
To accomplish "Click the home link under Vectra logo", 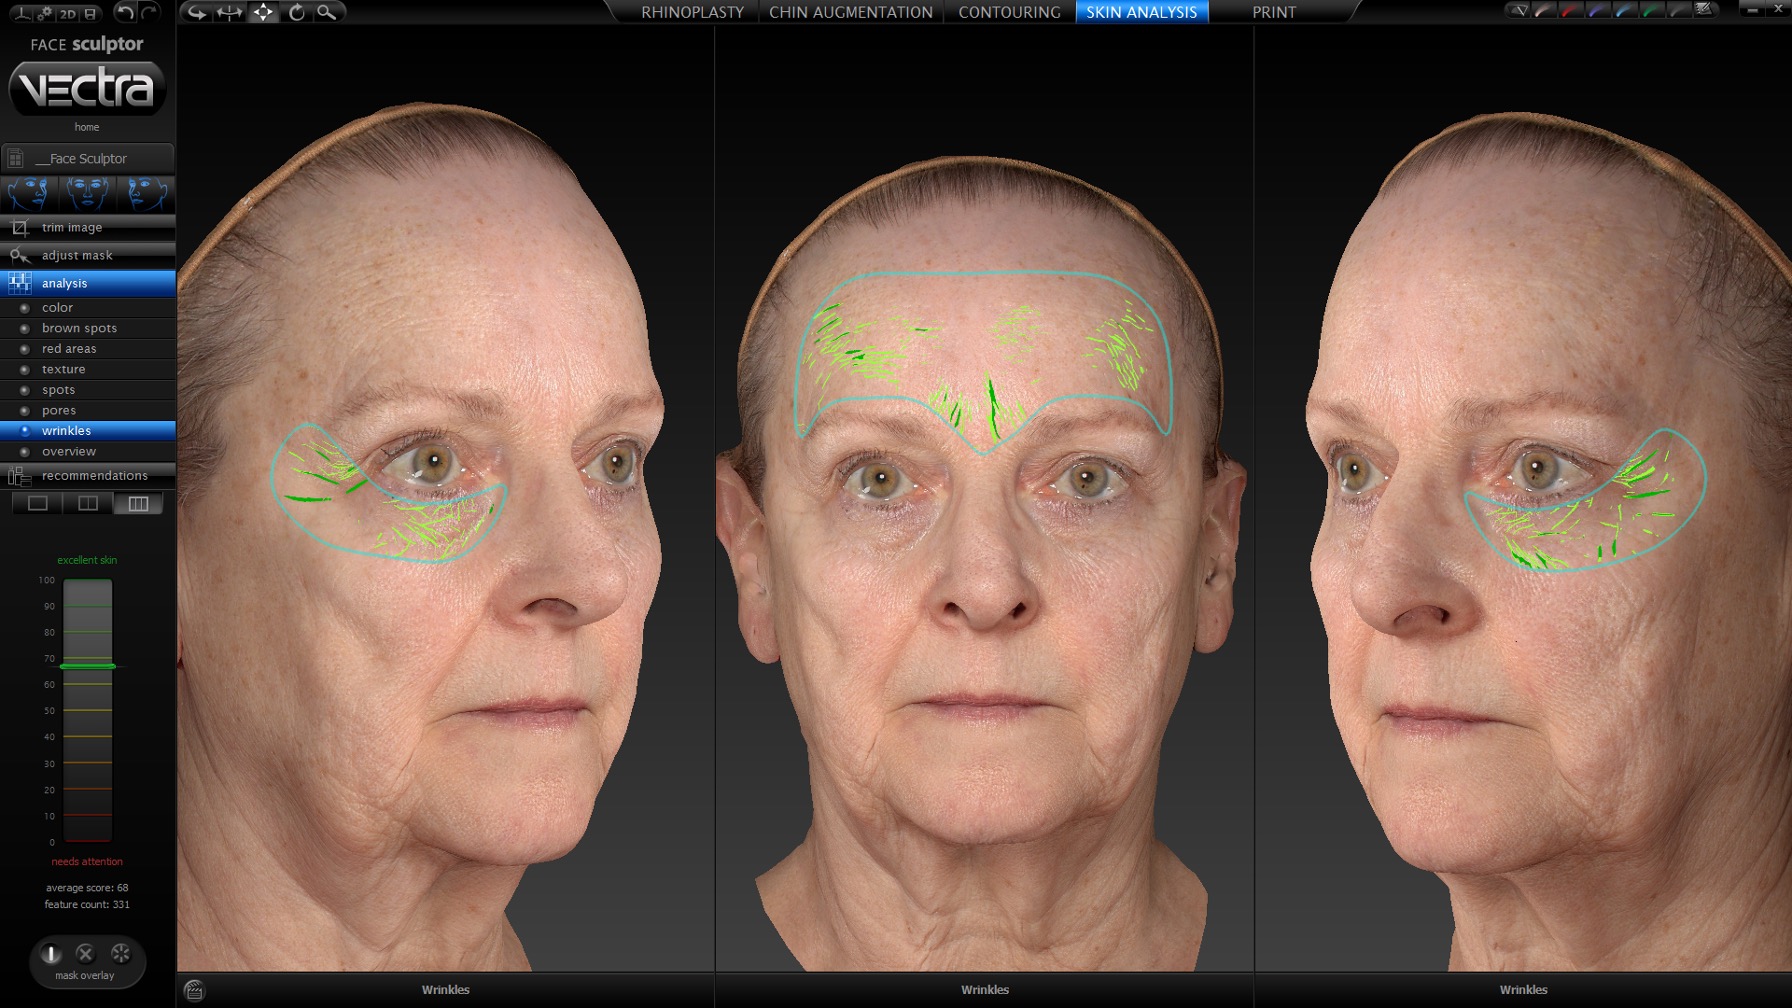I will [x=87, y=127].
